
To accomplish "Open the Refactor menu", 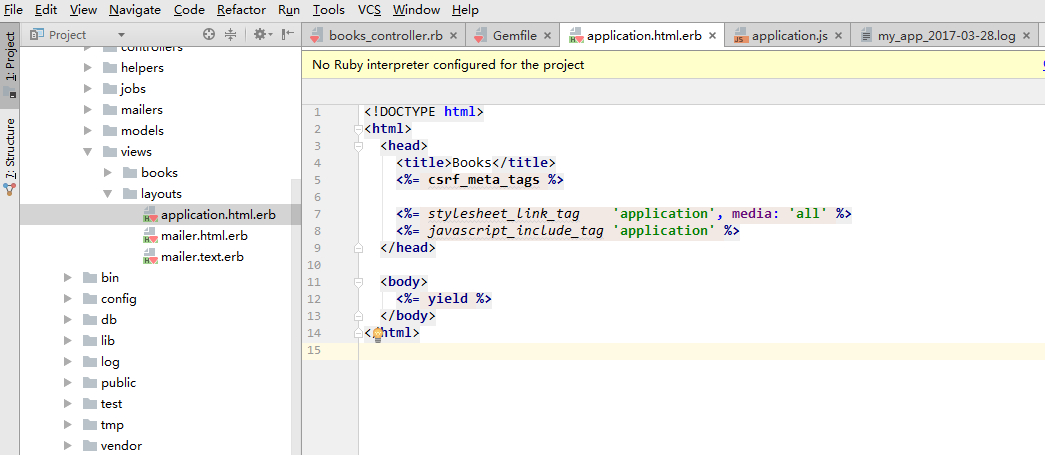I will [241, 10].
